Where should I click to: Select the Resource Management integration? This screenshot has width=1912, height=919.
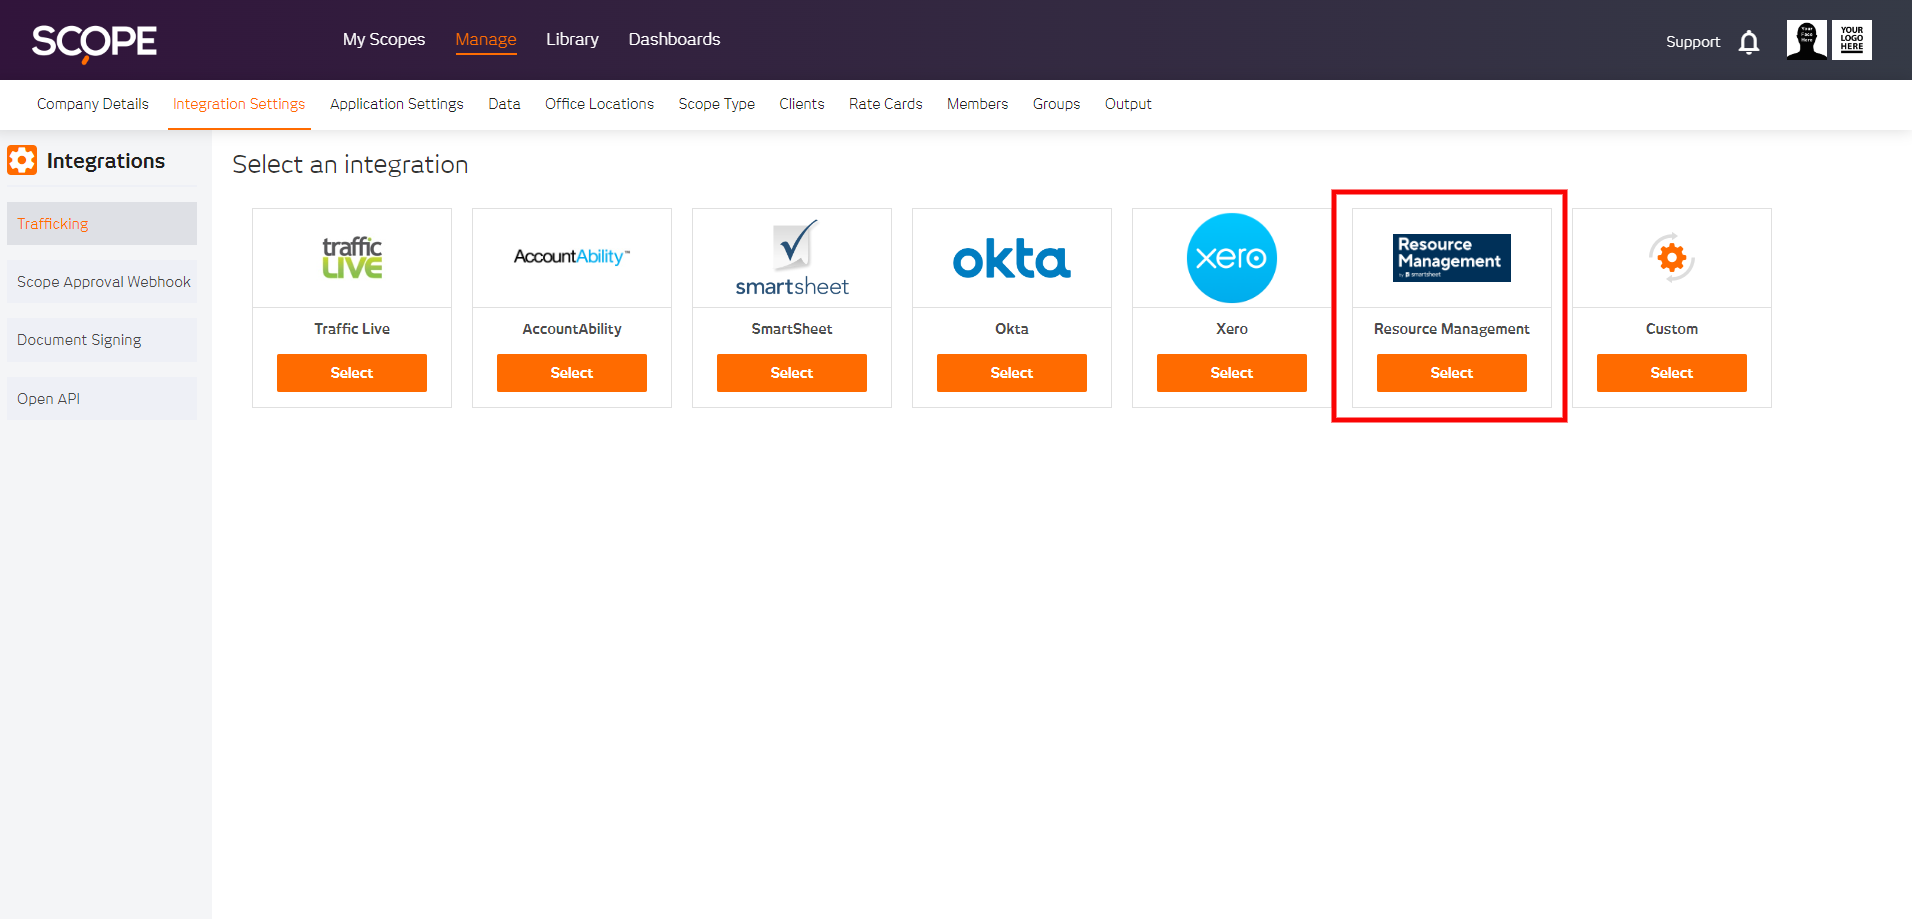pos(1452,373)
